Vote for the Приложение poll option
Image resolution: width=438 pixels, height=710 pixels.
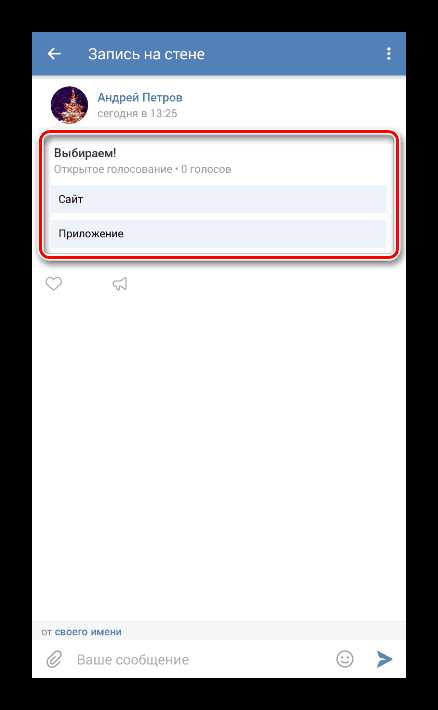(219, 234)
